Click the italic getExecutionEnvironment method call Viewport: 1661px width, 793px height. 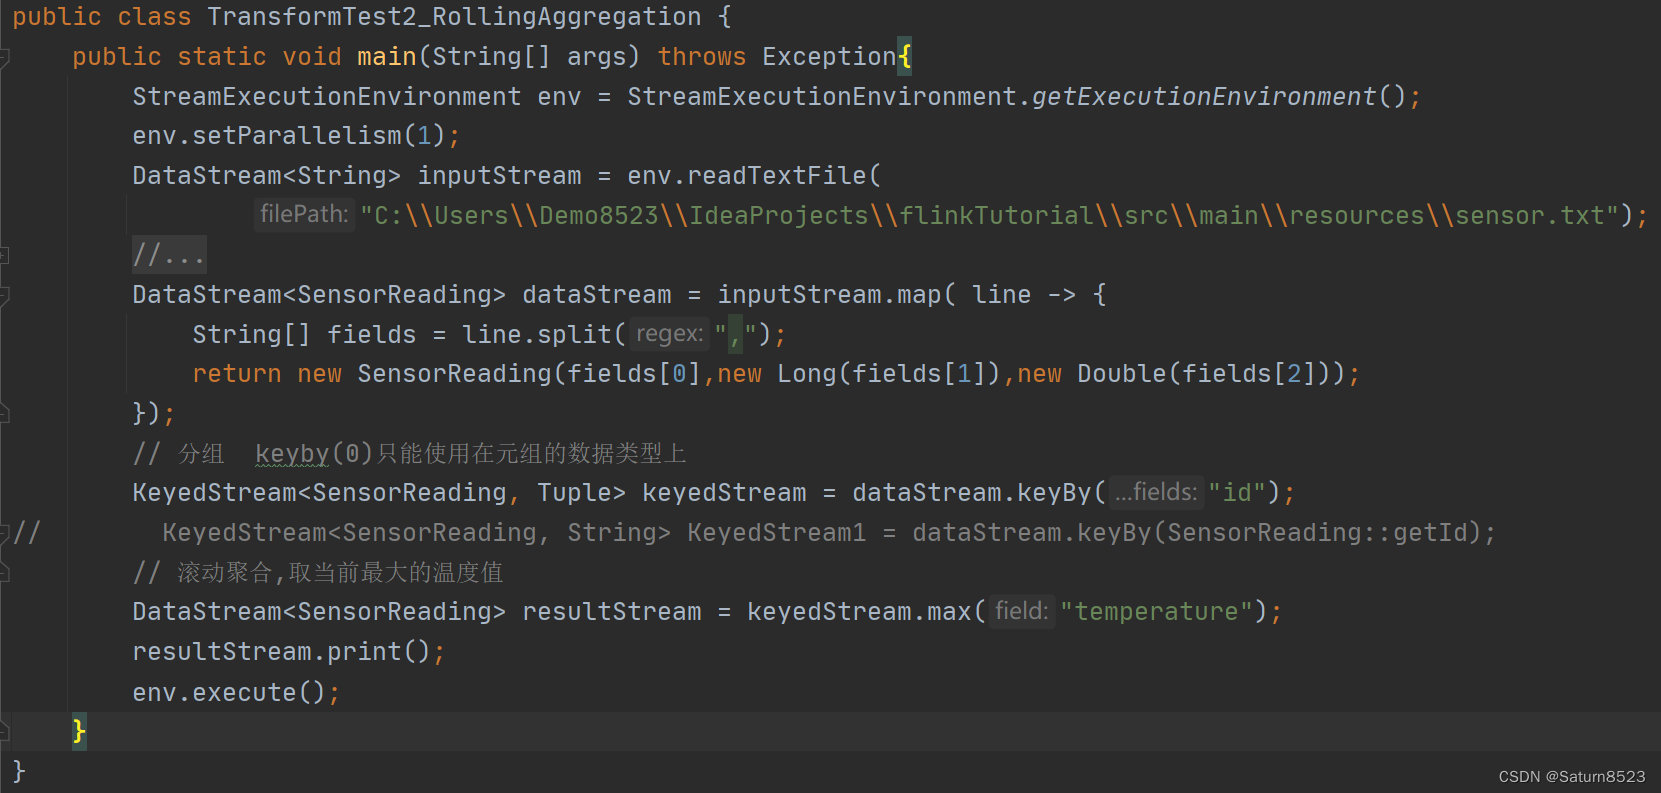[x=1204, y=97]
